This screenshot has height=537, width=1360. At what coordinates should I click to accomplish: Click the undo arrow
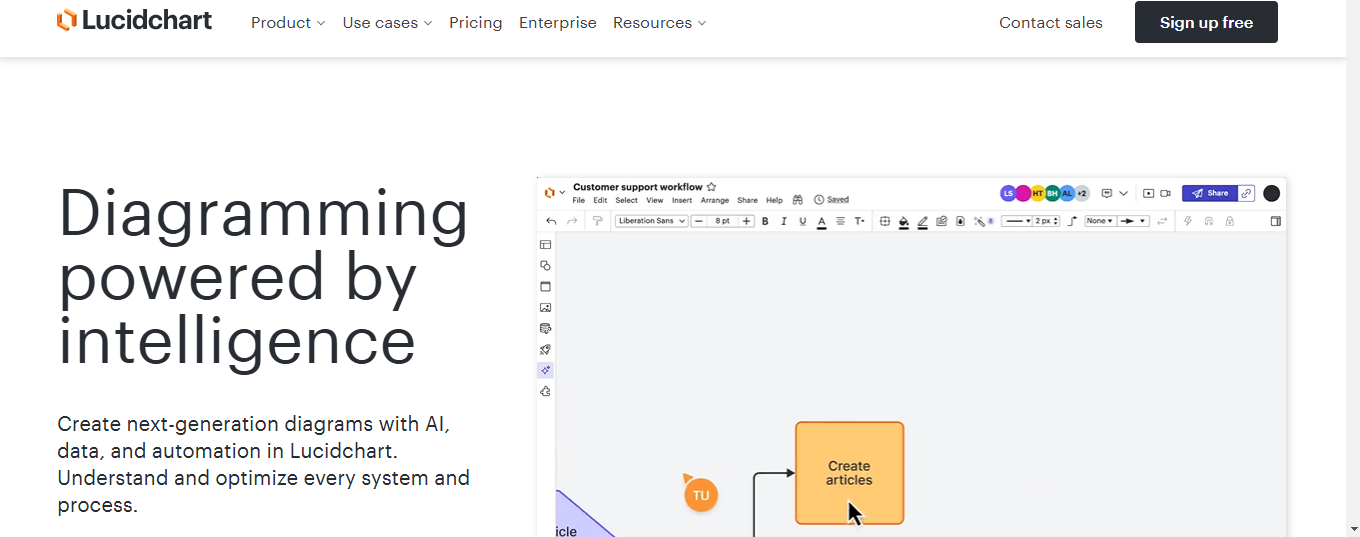point(551,221)
